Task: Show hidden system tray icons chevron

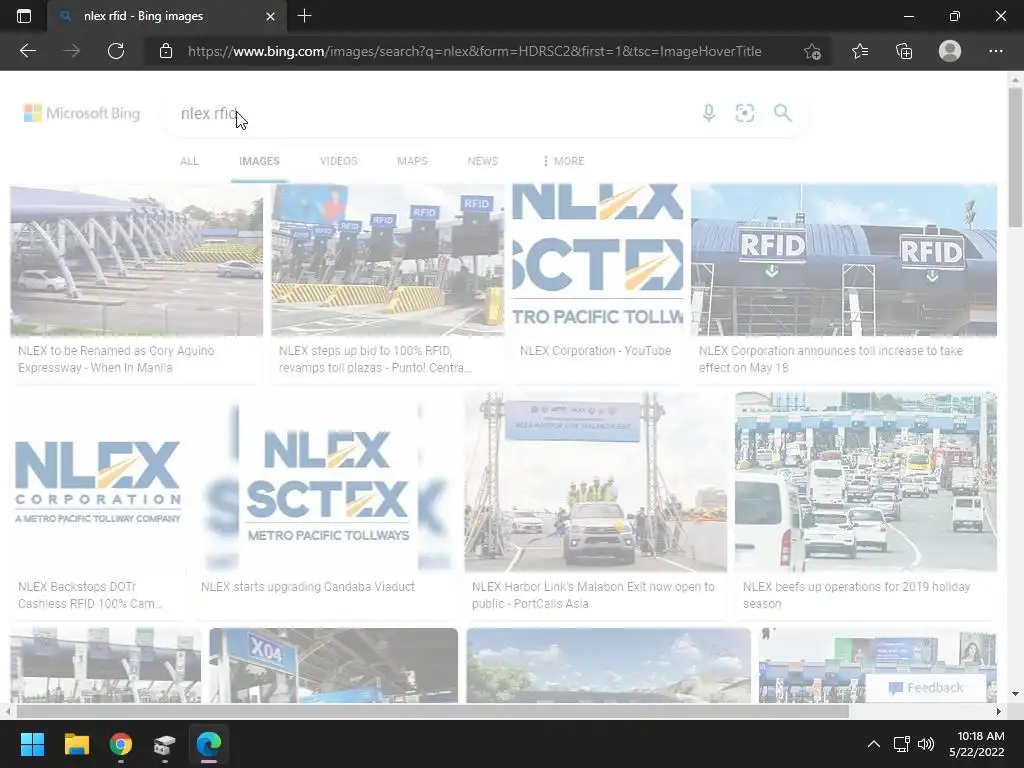Action: click(x=873, y=744)
